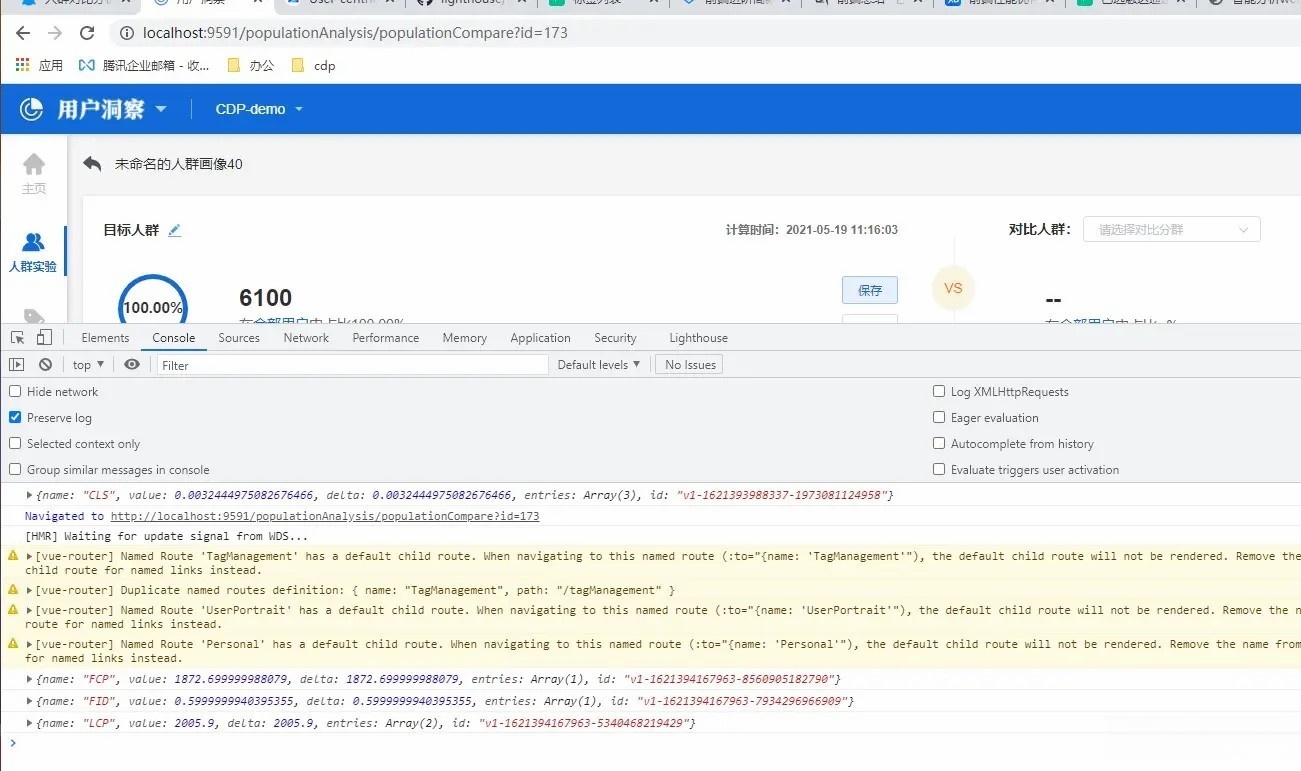Enable Log XMLHttpRequests checkbox

[x=939, y=392]
